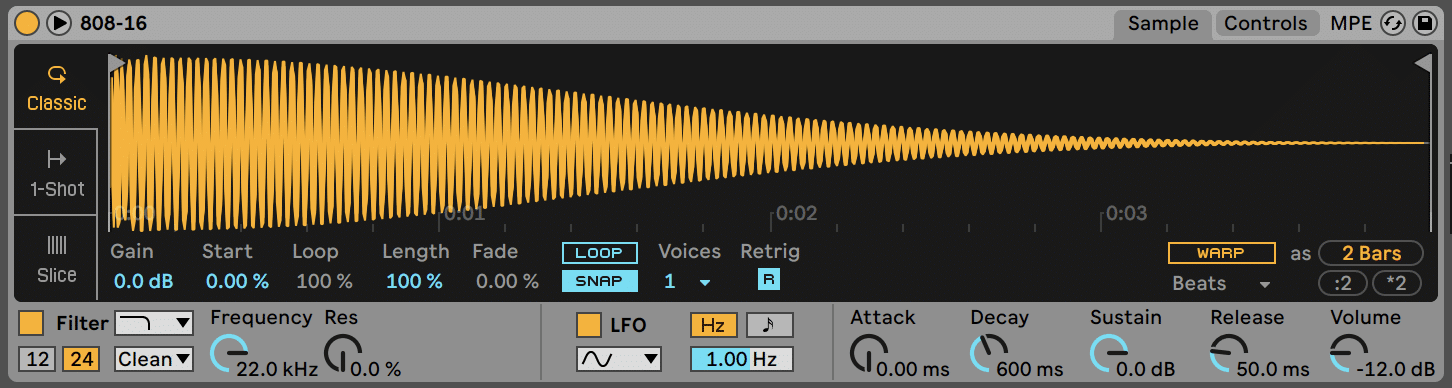This screenshot has width=1452, height=388.
Task: Toggle the device activator circle button
Action: (28, 22)
